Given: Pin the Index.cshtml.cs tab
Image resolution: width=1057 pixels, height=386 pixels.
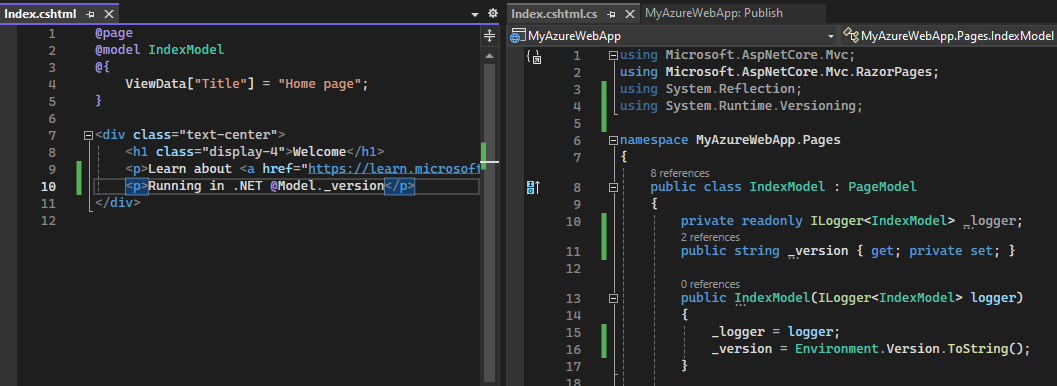Looking at the screenshot, I should 611,13.
